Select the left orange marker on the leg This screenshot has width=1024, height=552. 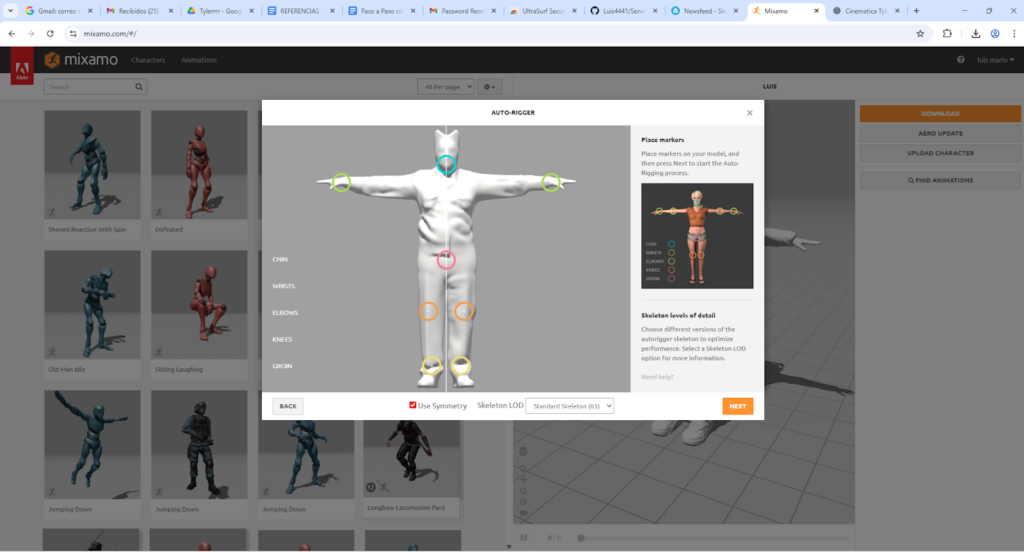pos(428,312)
